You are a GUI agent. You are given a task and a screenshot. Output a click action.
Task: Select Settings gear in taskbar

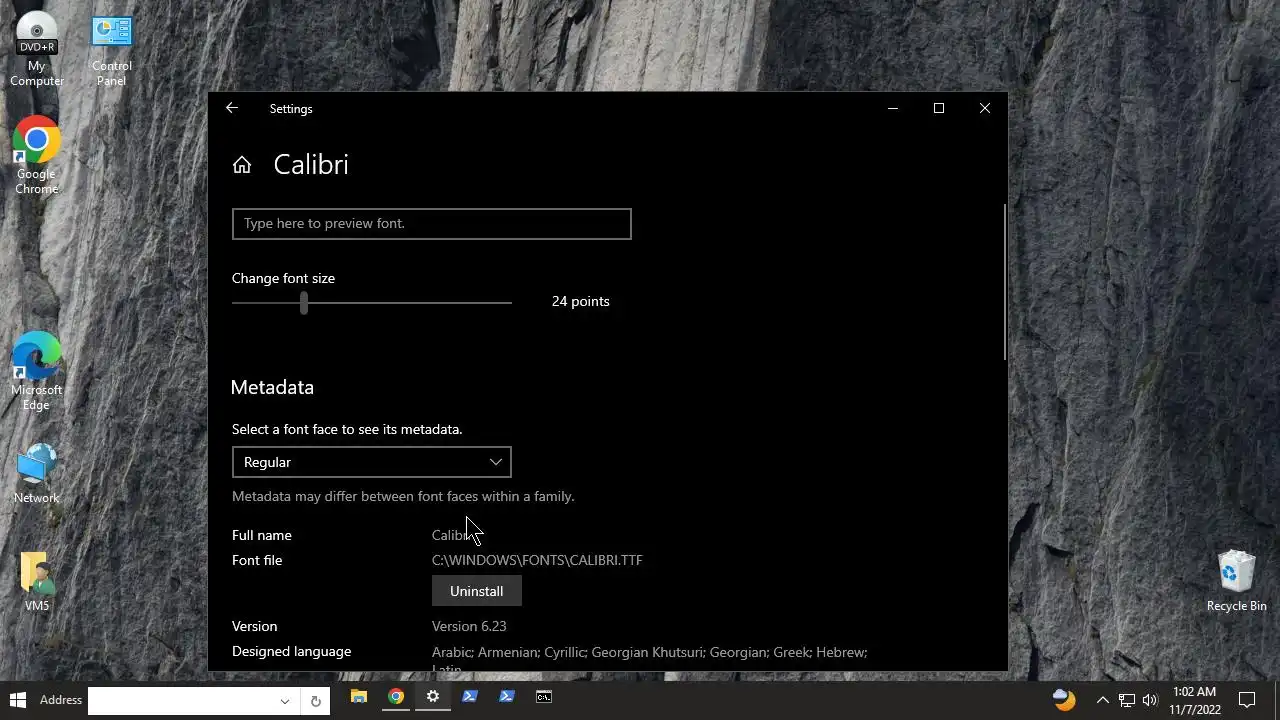click(433, 697)
